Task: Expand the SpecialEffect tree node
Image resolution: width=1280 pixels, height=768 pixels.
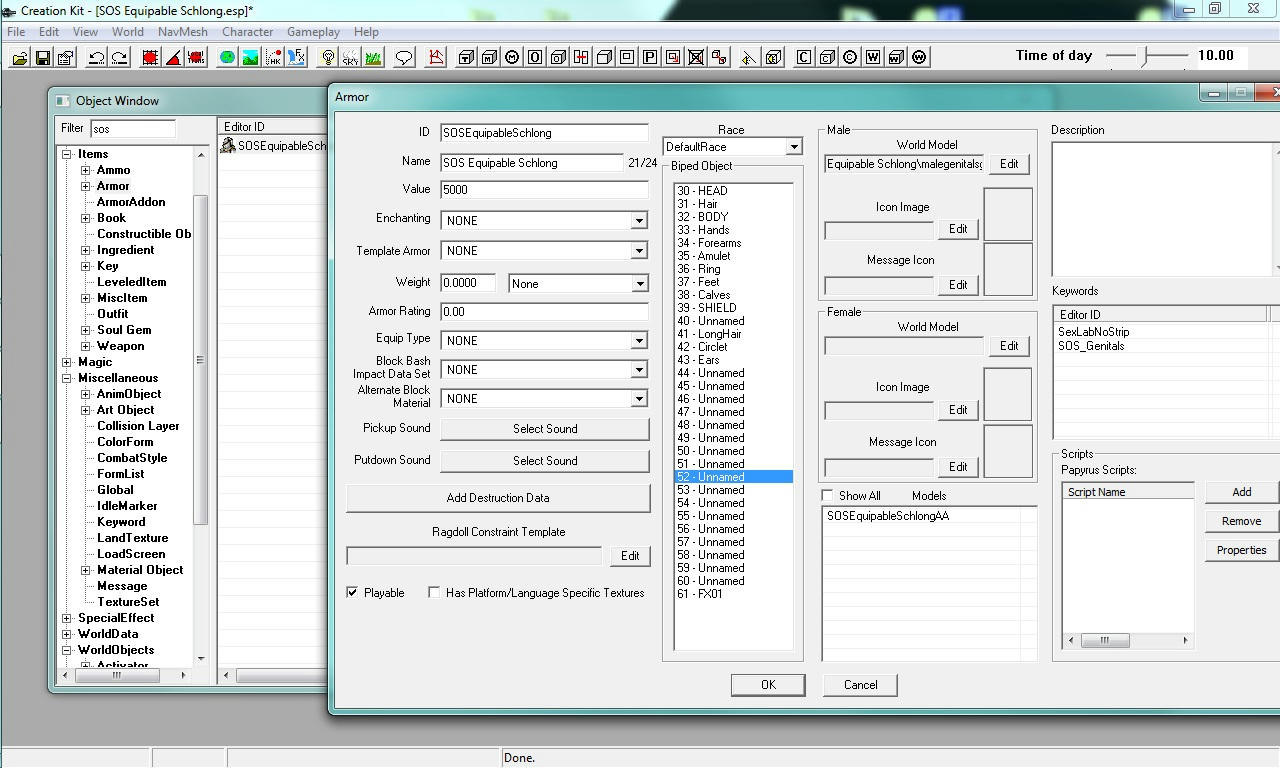Action: click(x=67, y=618)
